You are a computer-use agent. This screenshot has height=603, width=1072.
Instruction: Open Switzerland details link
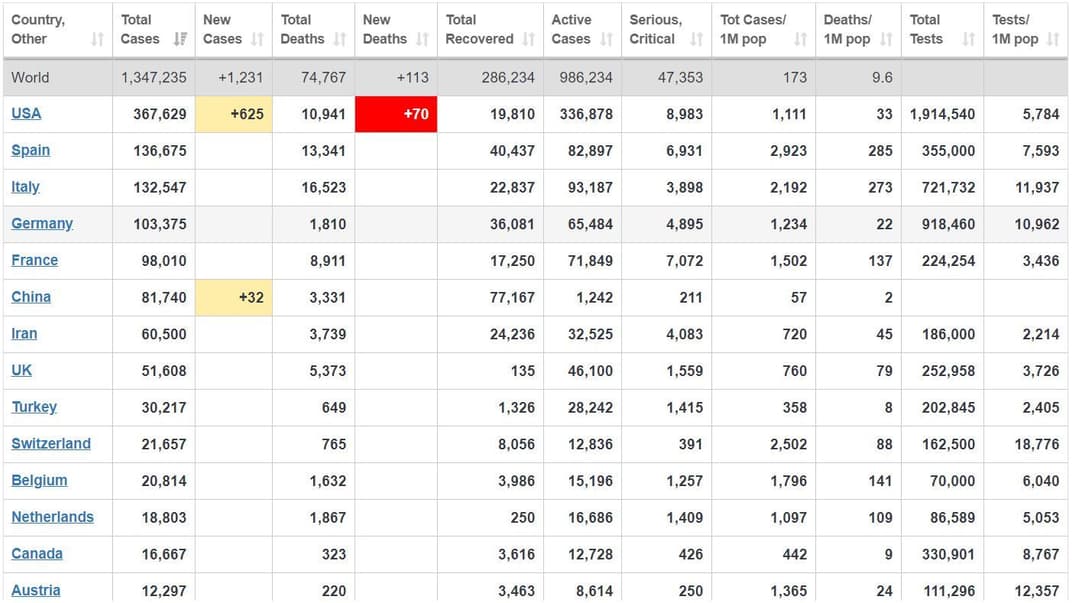[x=51, y=443]
